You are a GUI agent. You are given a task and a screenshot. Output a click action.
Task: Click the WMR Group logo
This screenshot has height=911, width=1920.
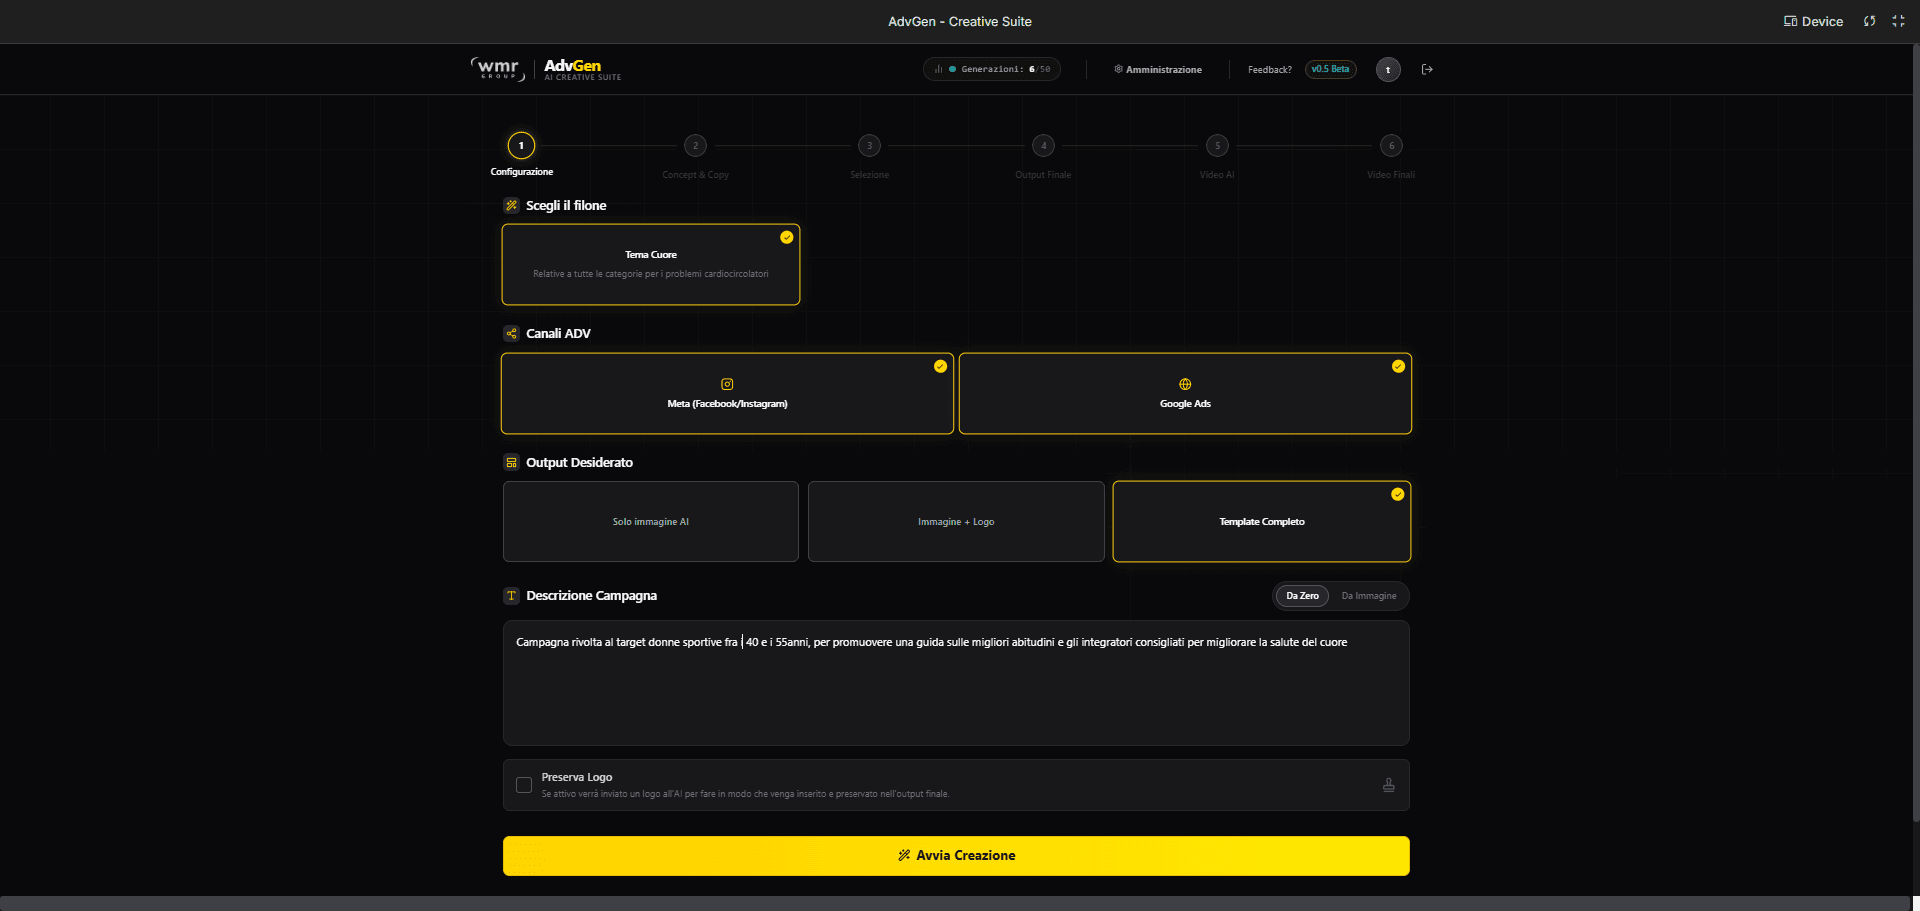pos(497,68)
